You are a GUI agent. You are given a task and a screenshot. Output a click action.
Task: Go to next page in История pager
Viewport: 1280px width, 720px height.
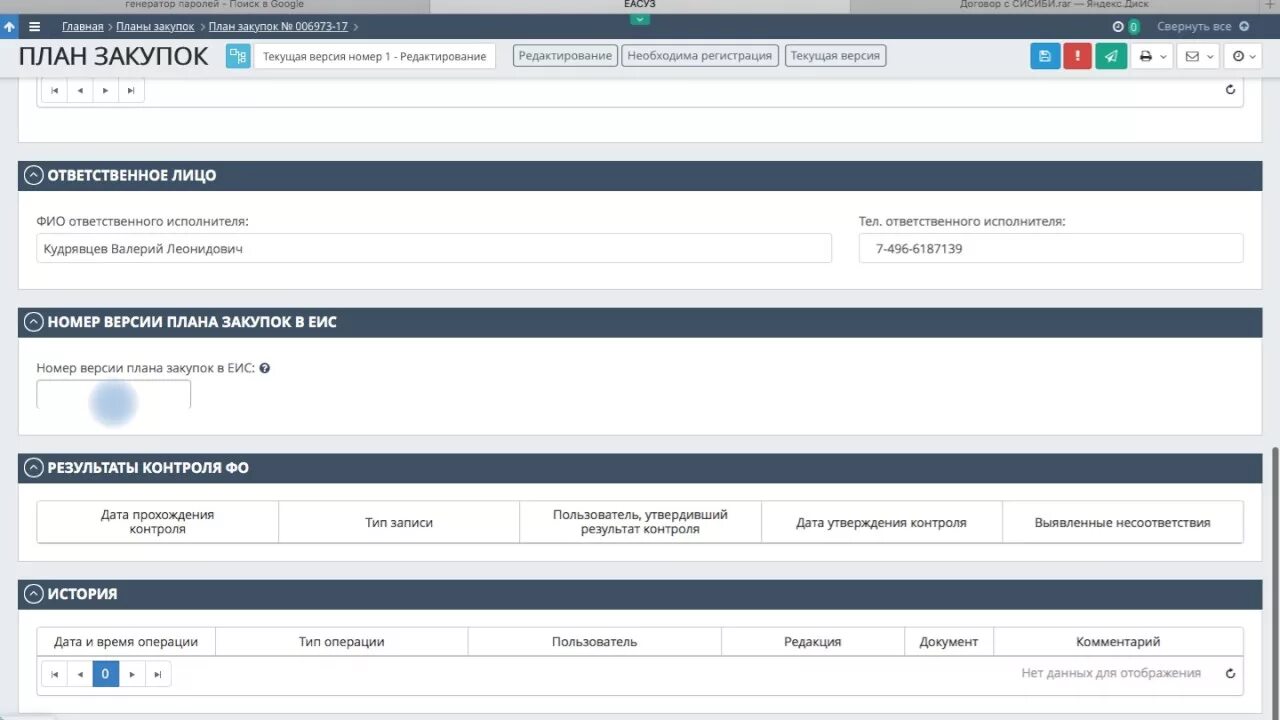click(x=132, y=674)
